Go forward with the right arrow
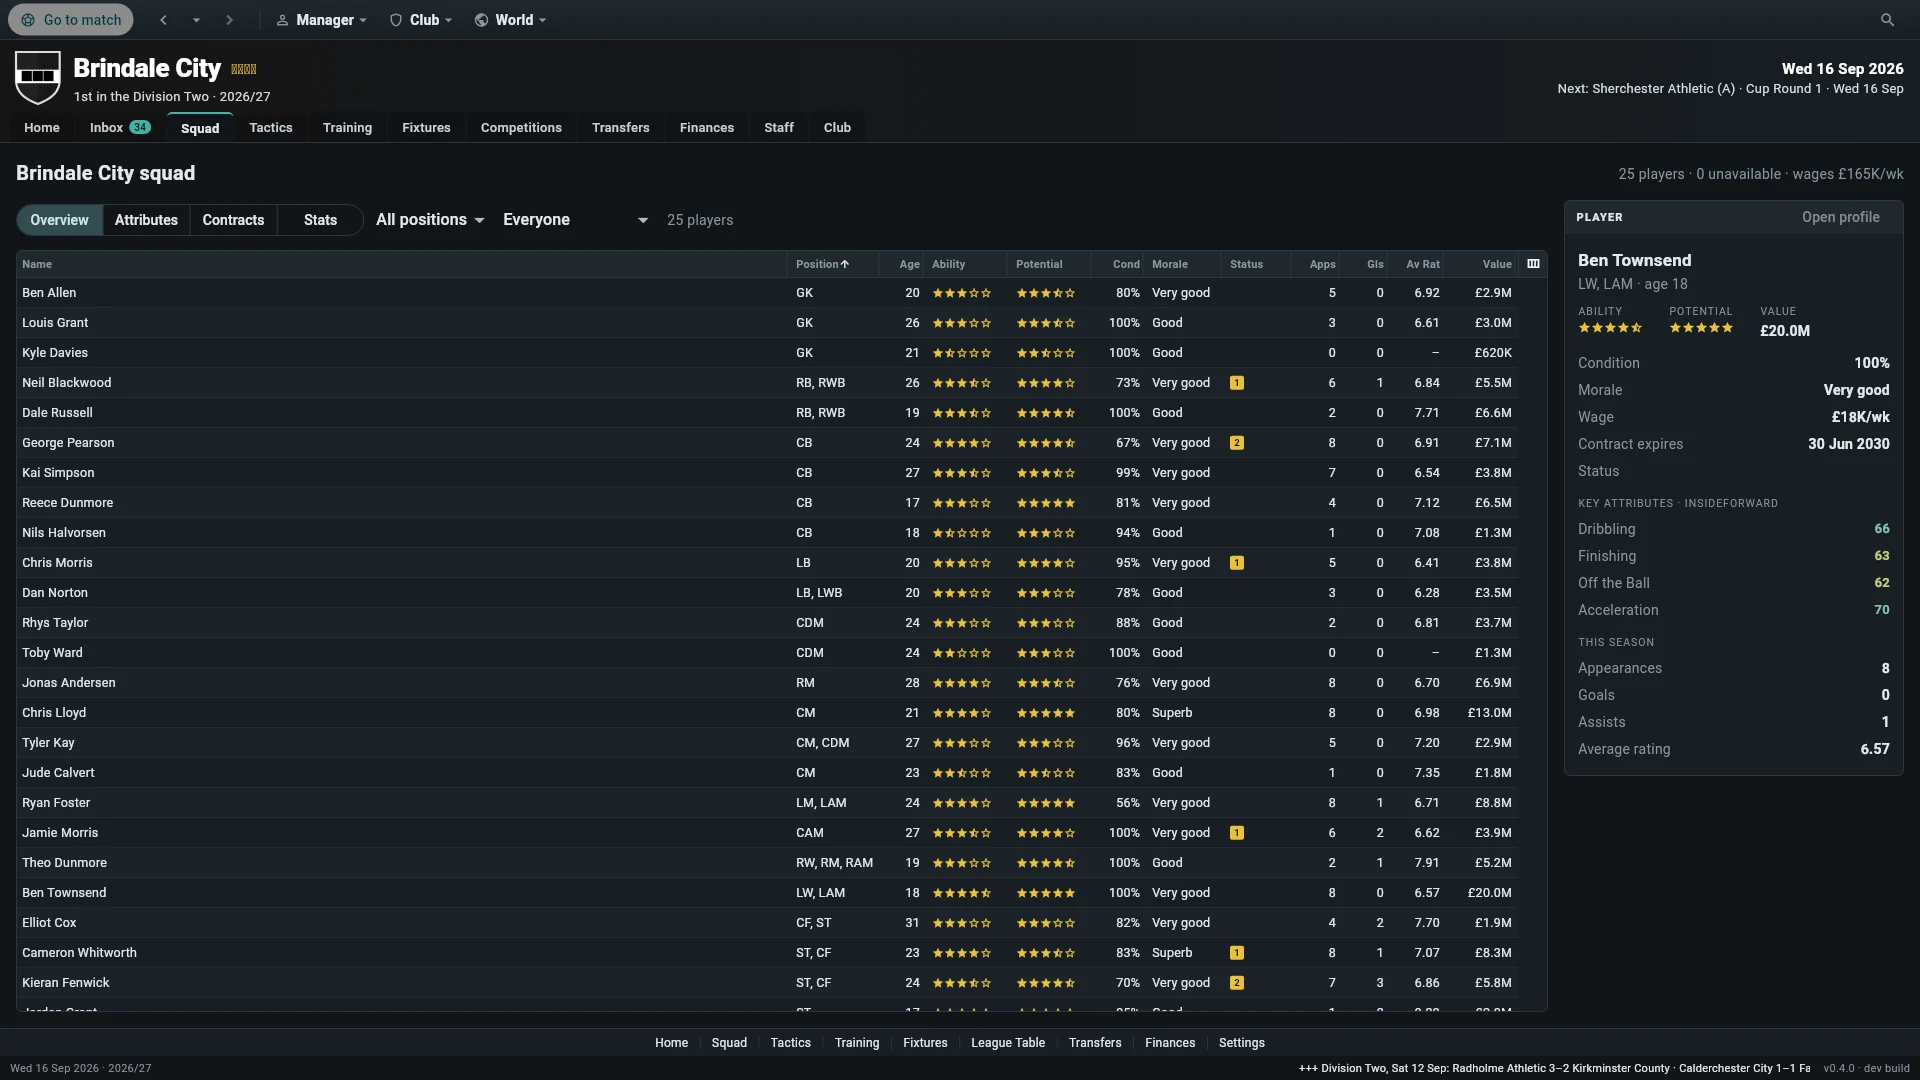This screenshot has height=1080, width=1920. pyautogui.click(x=229, y=20)
